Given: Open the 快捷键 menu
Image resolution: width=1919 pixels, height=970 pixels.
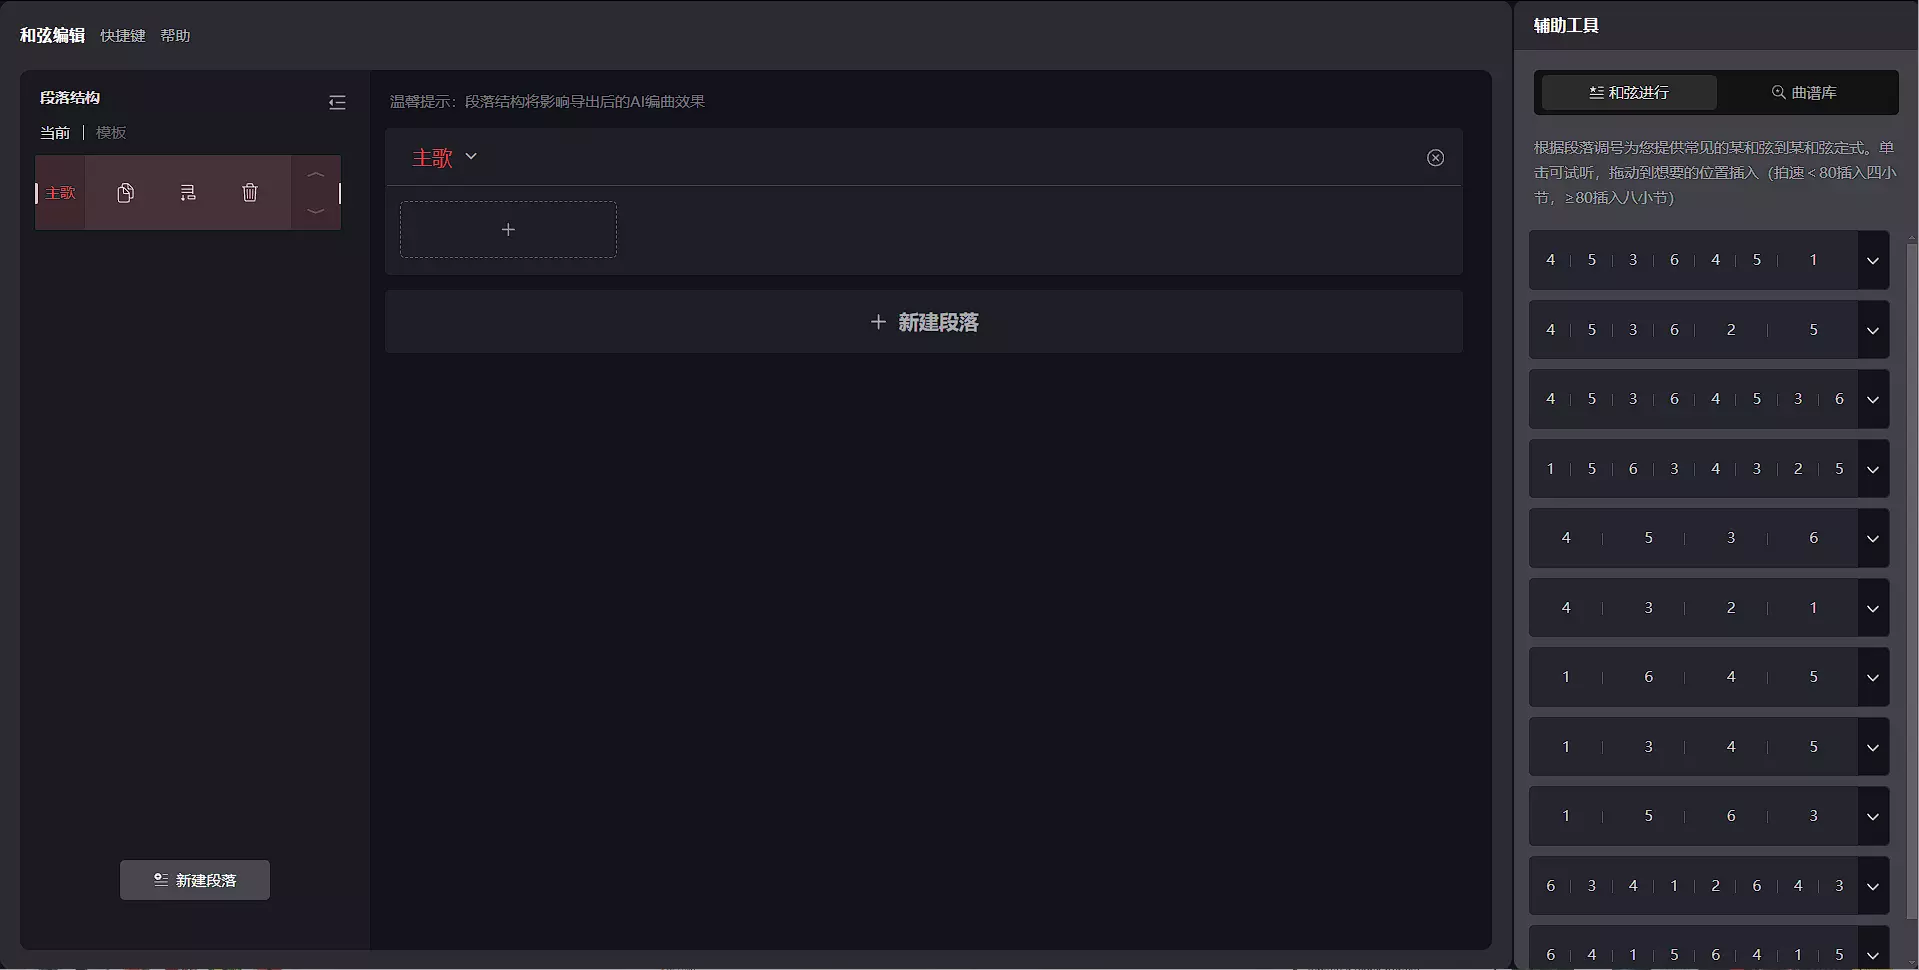Looking at the screenshot, I should 123,36.
